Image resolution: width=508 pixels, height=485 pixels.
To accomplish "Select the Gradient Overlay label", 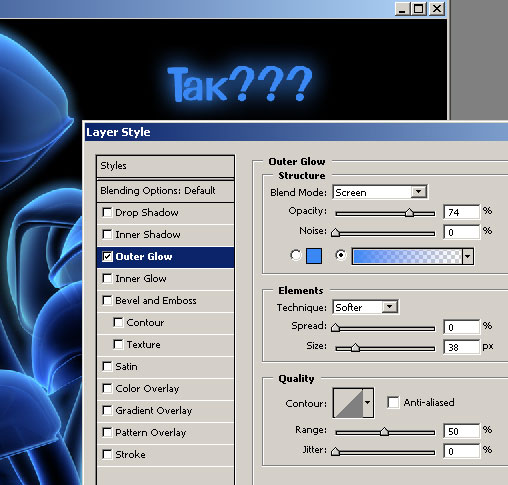I will (x=154, y=410).
